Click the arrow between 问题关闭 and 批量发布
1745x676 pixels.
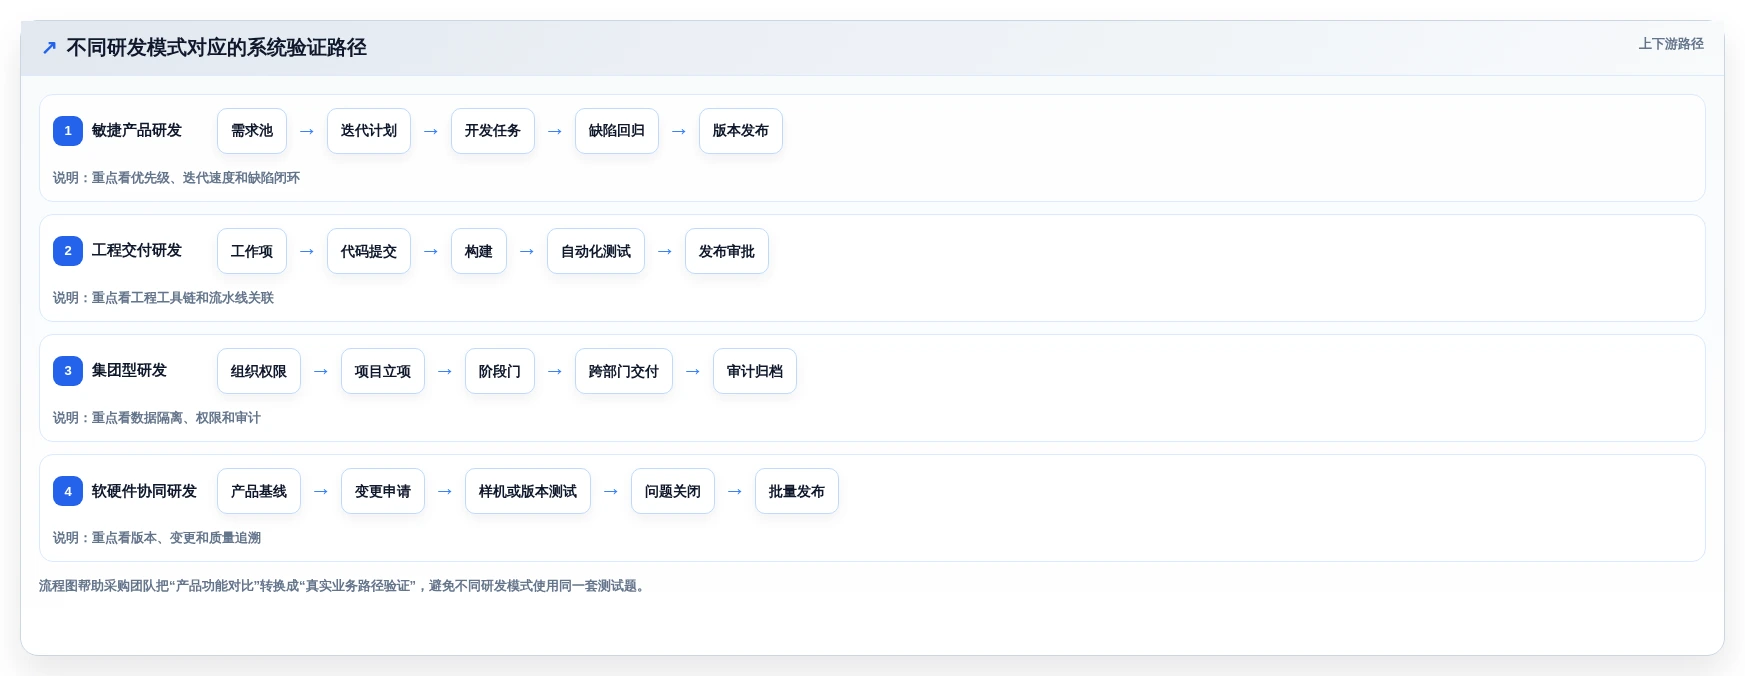point(735,491)
